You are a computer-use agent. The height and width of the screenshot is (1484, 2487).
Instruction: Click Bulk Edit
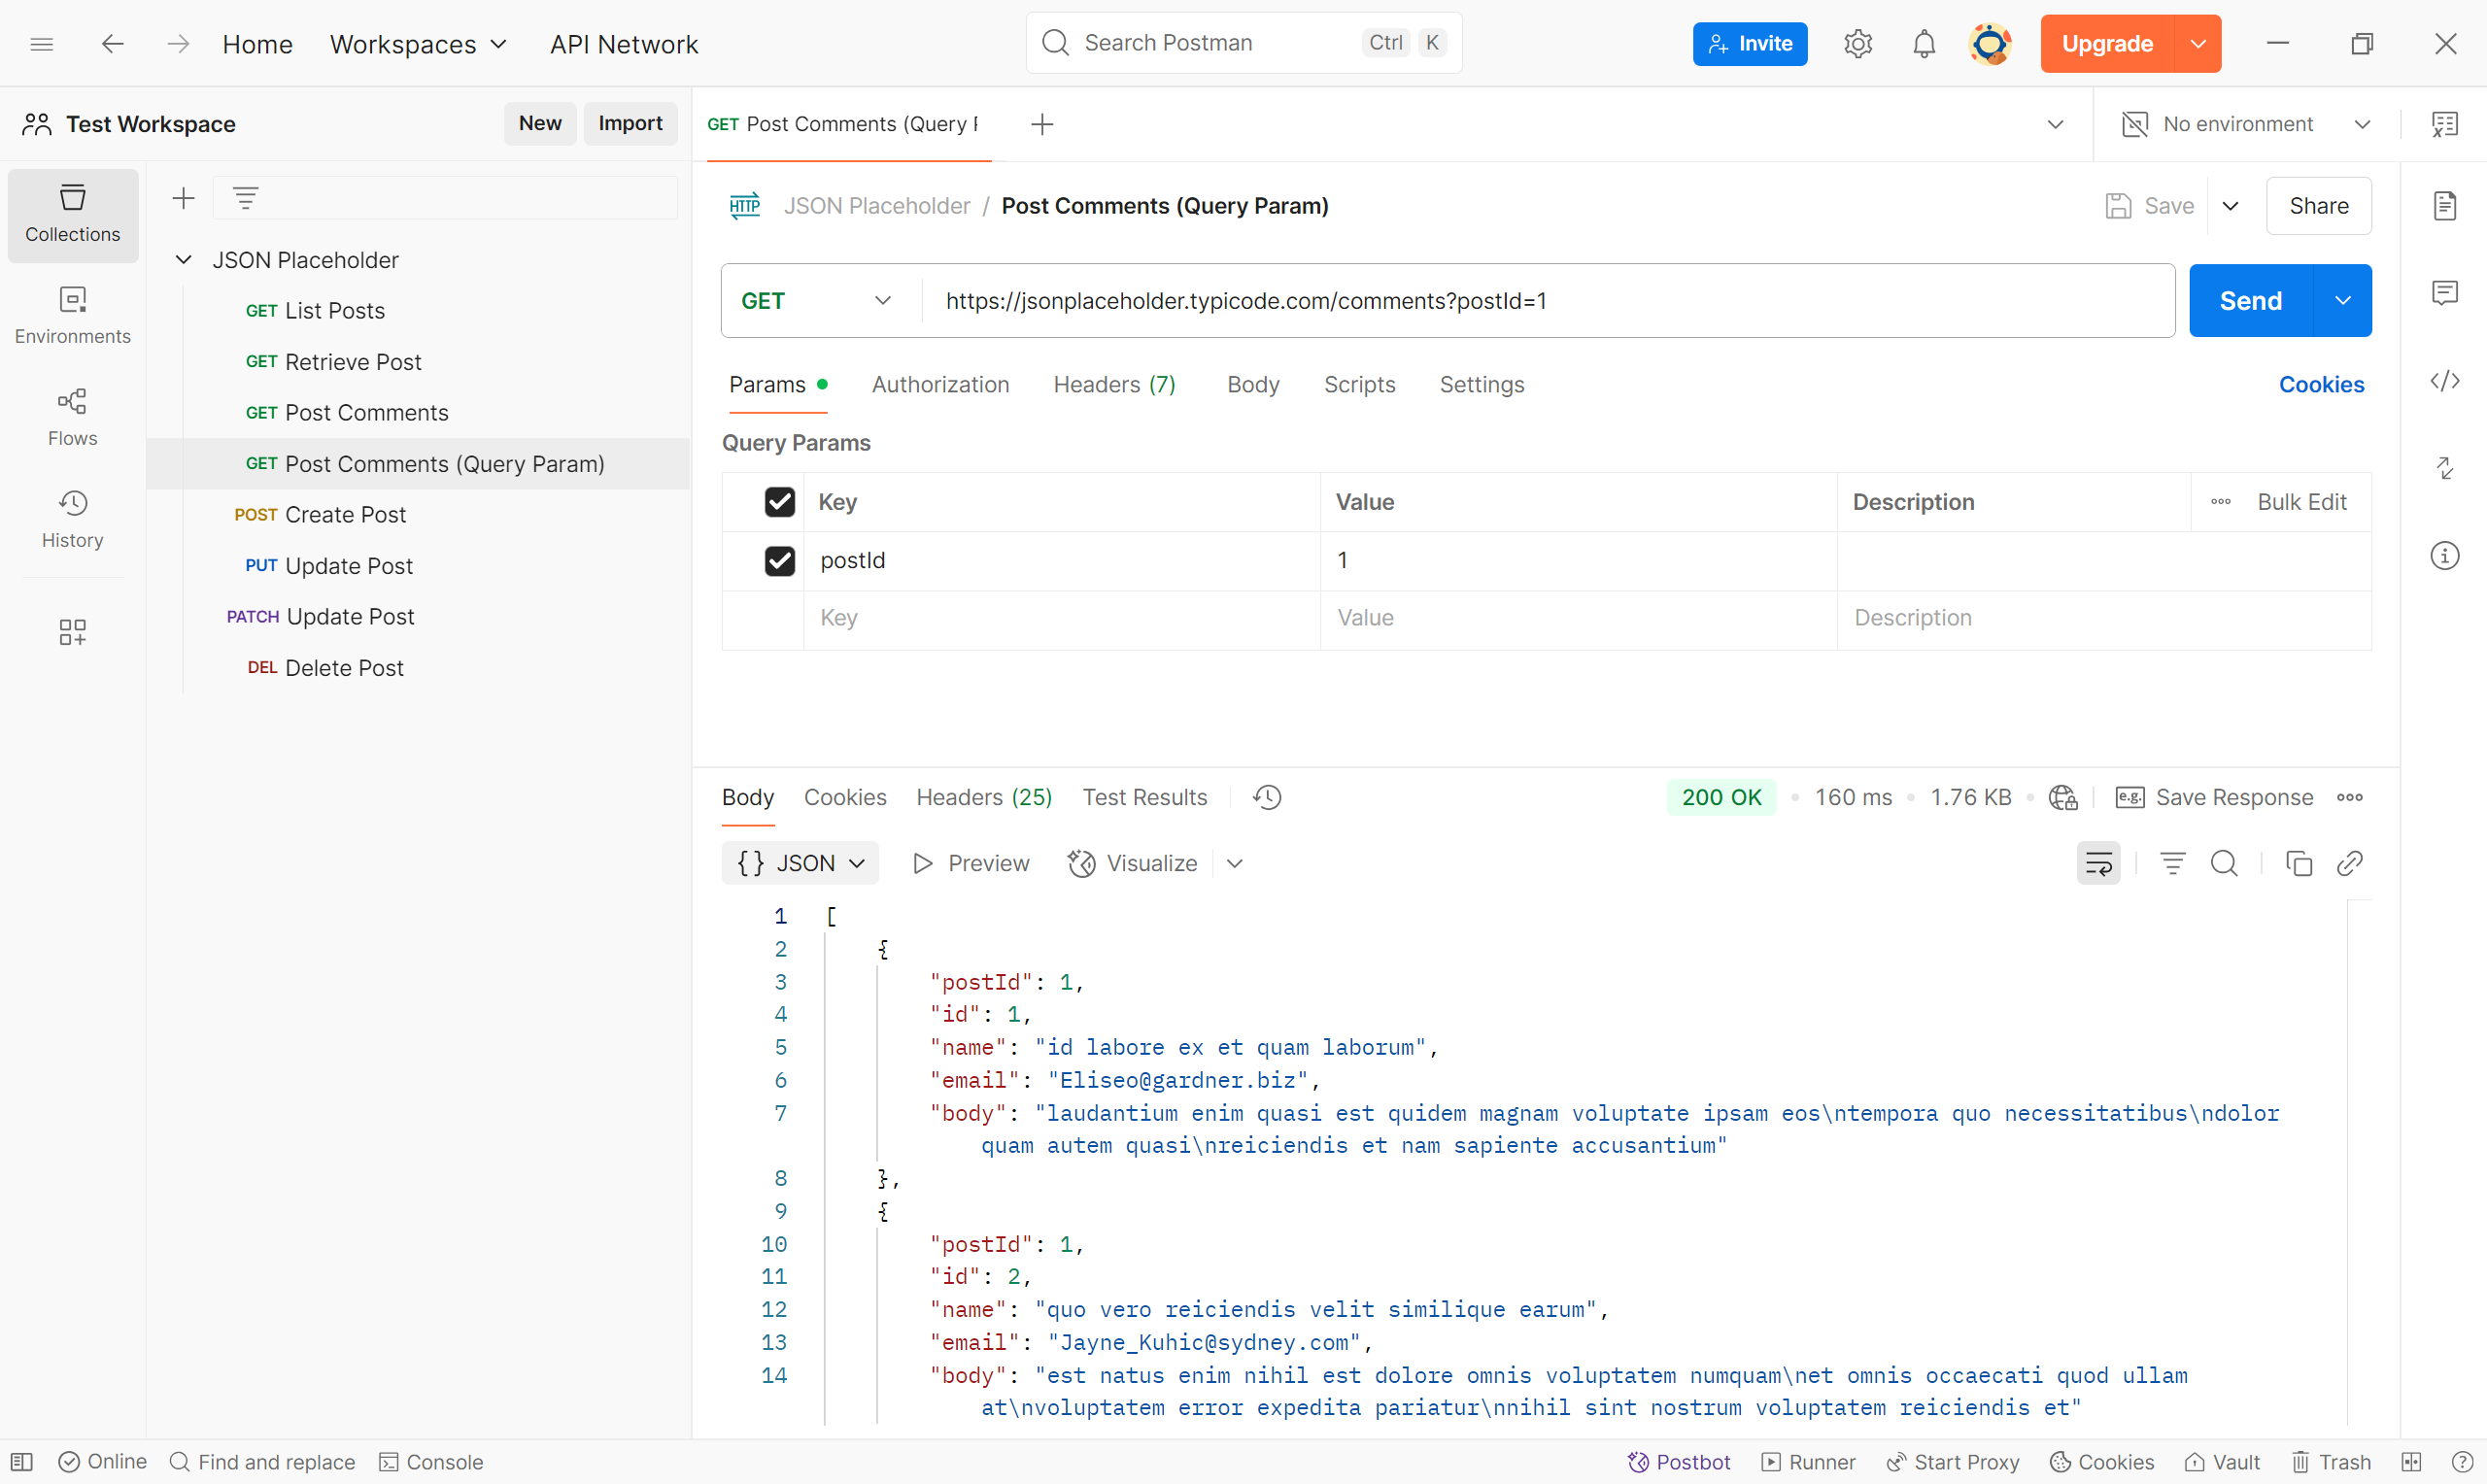2302,502
